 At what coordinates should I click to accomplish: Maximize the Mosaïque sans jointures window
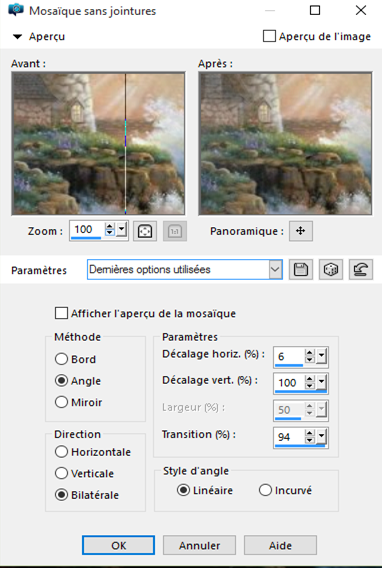(315, 10)
